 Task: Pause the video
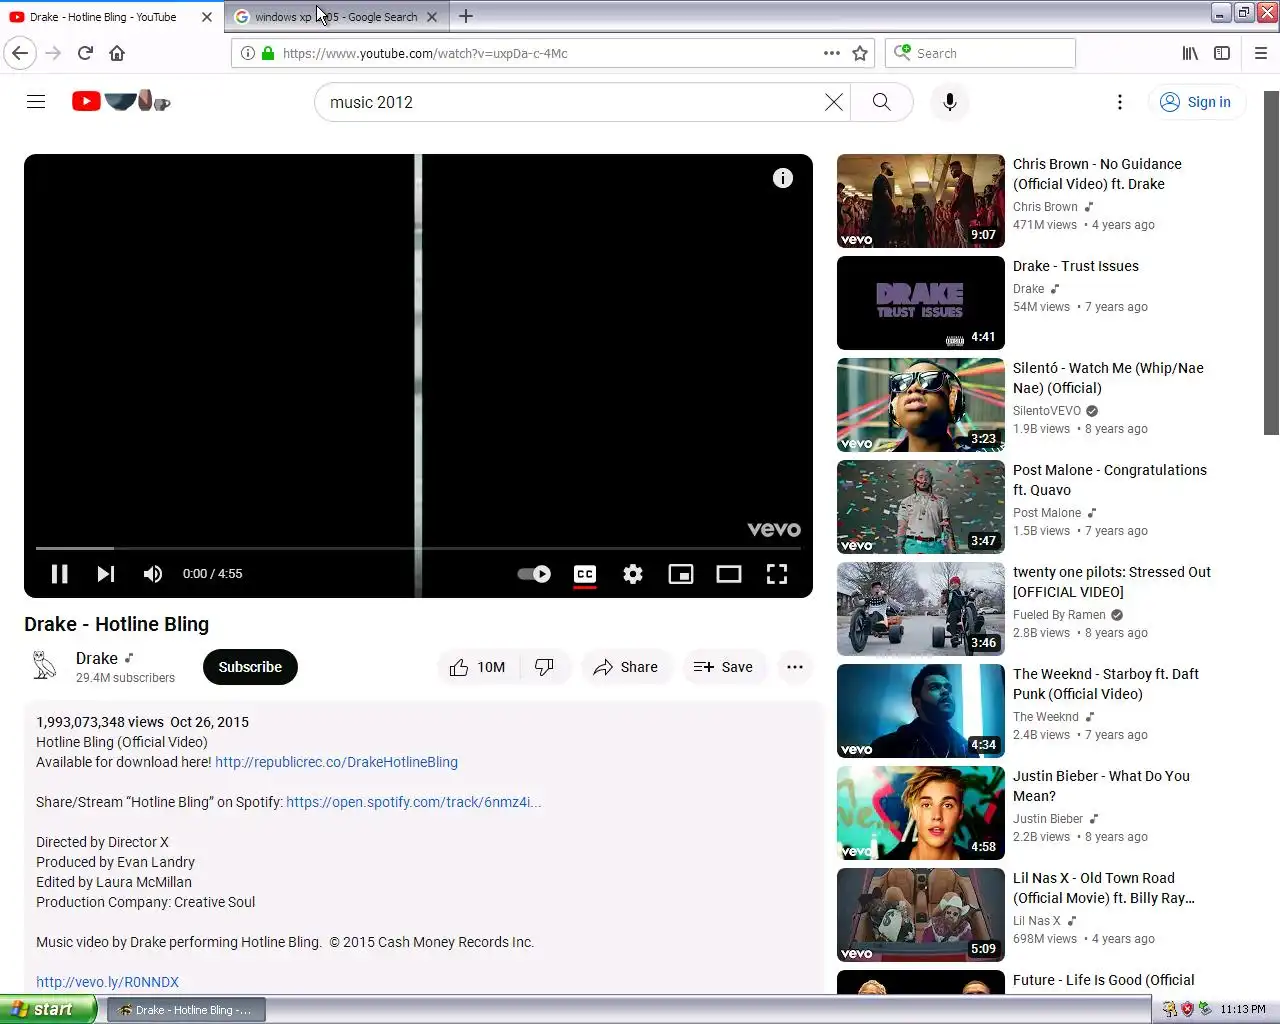coord(59,574)
